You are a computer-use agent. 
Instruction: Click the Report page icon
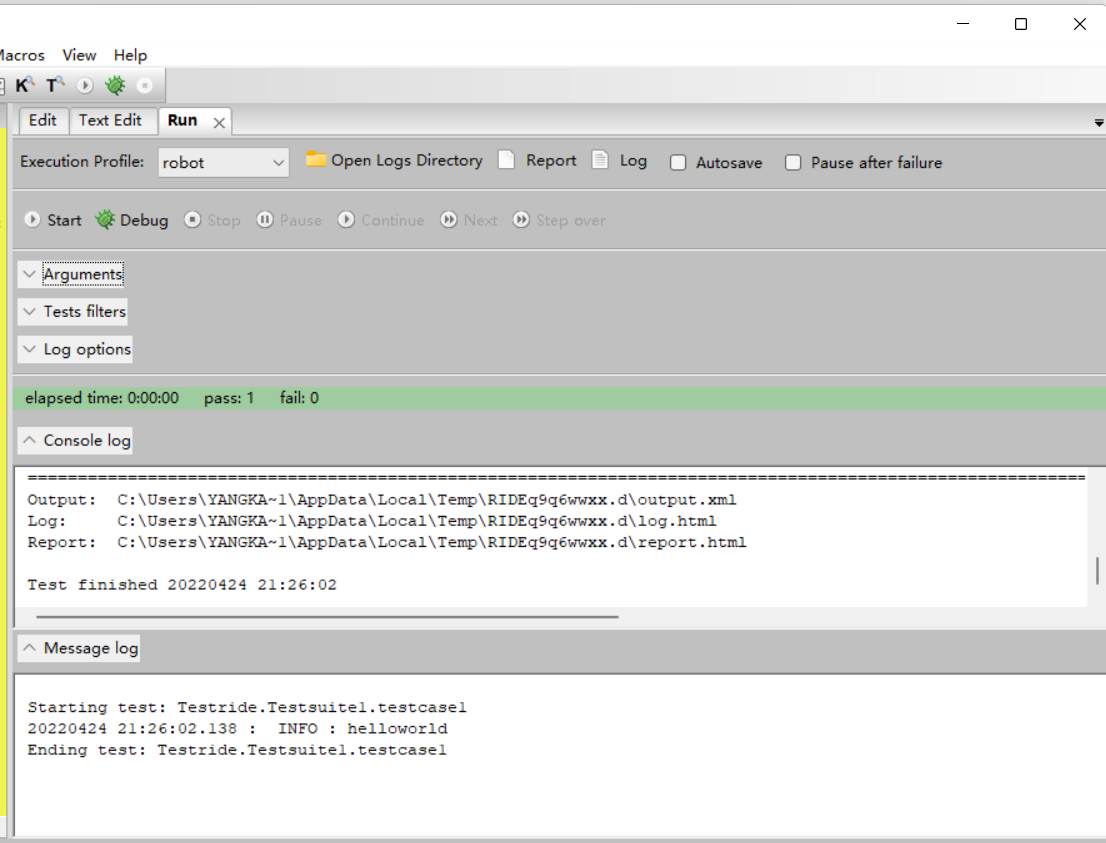(x=506, y=159)
